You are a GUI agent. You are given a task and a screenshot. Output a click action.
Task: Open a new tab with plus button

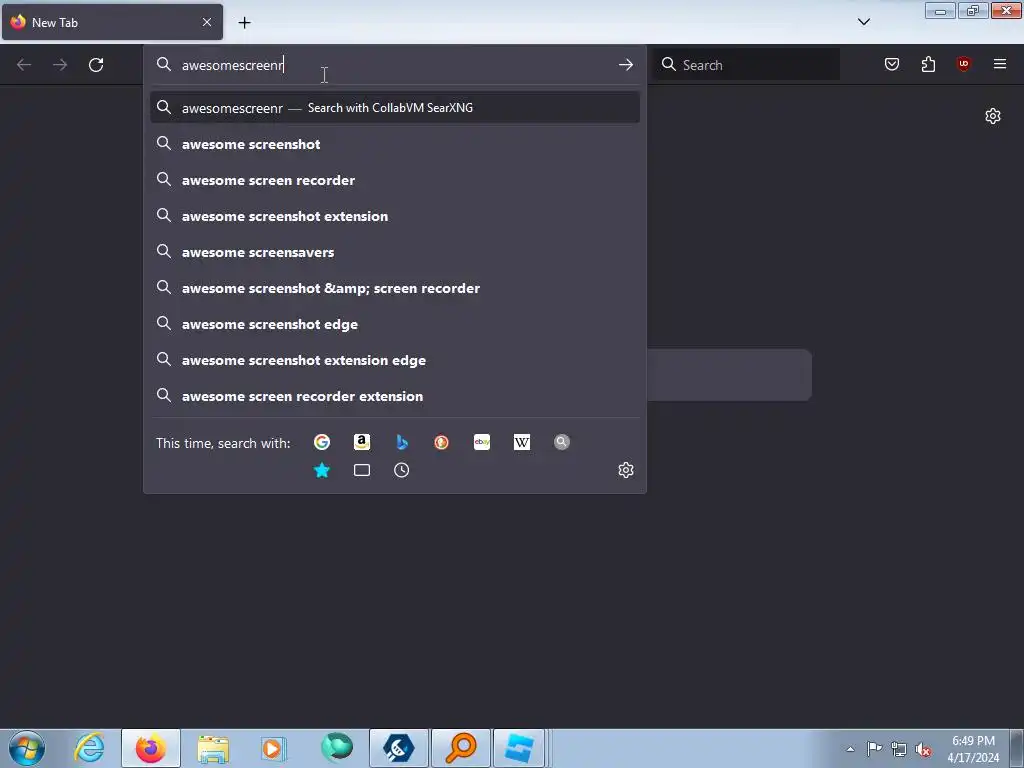point(244,23)
